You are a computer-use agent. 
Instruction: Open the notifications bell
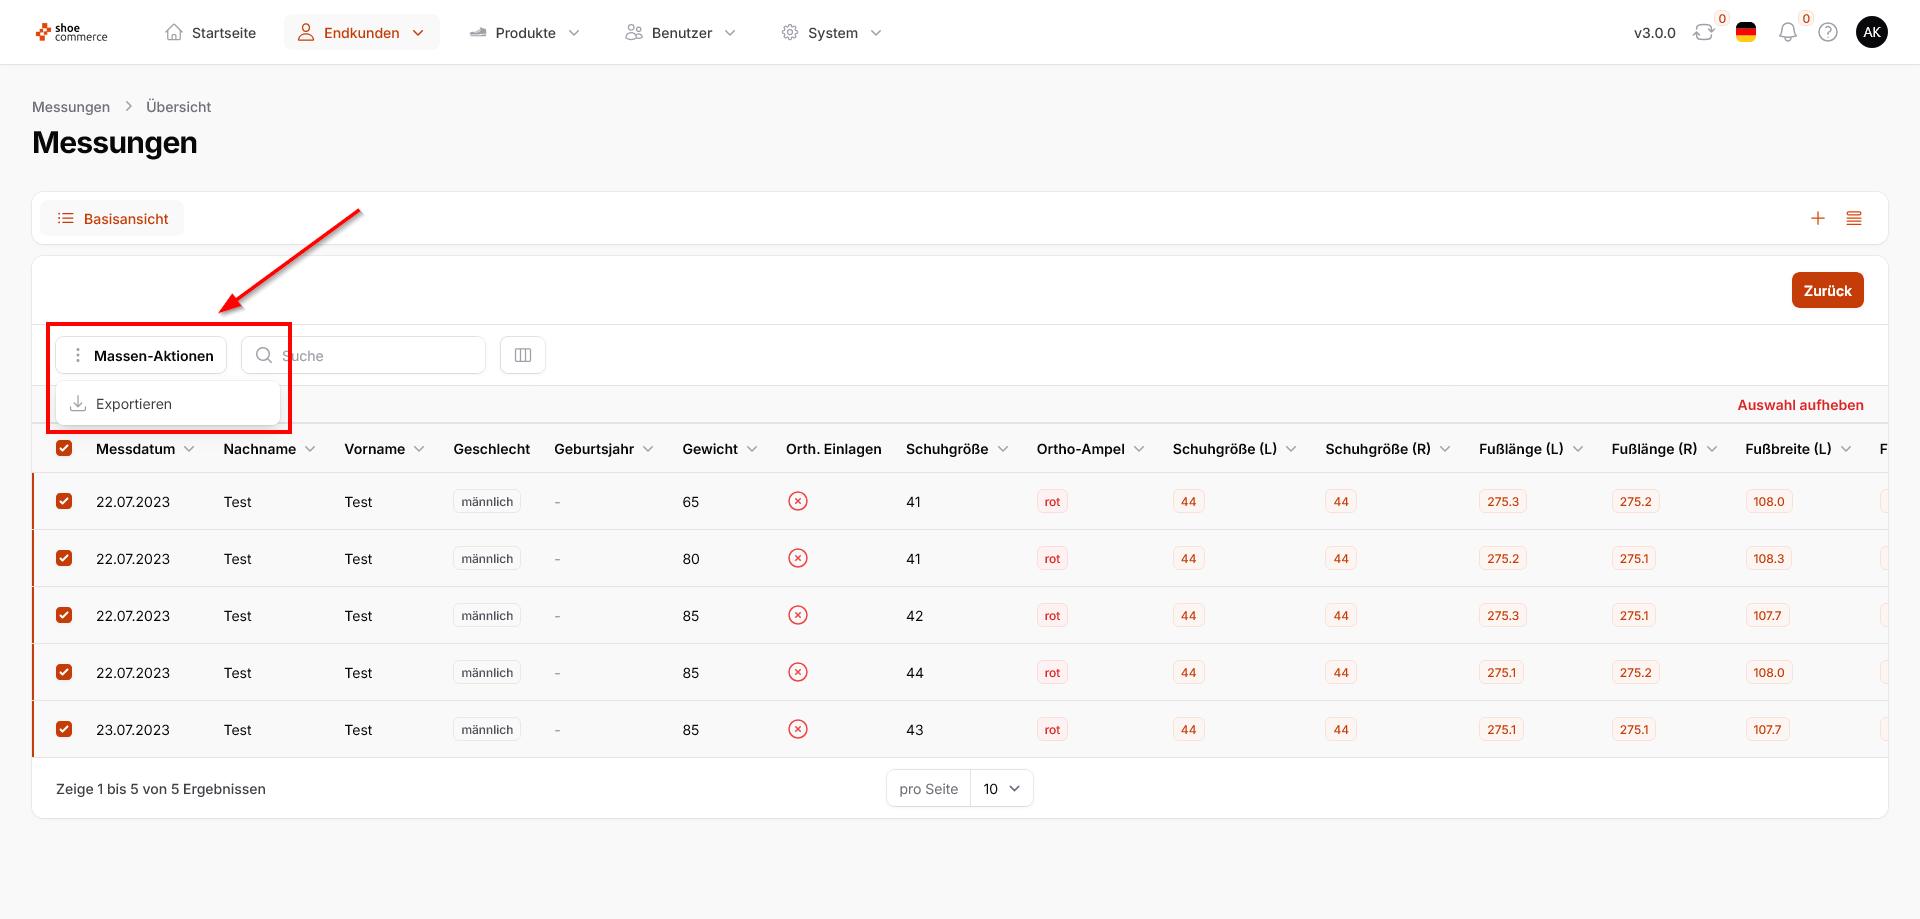tap(1787, 33)
